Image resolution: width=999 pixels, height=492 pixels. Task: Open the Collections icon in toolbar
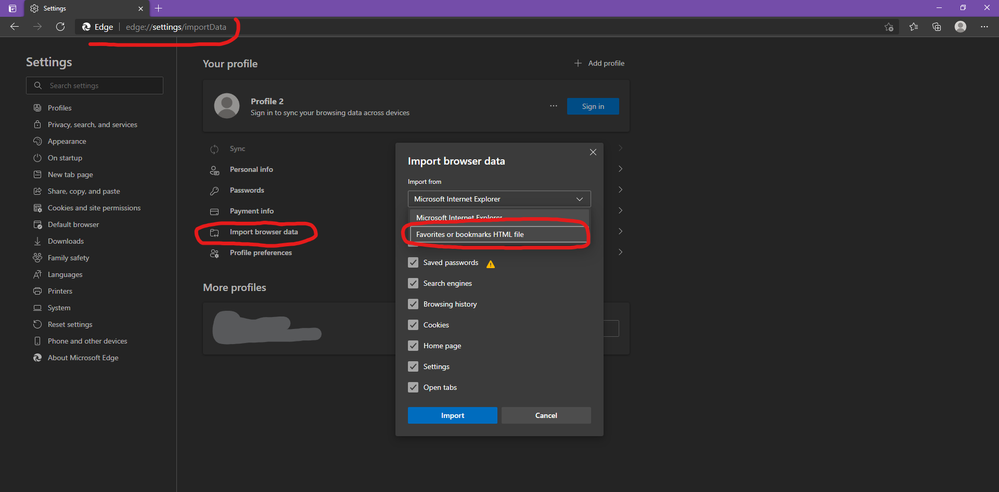tap(937, 27)
